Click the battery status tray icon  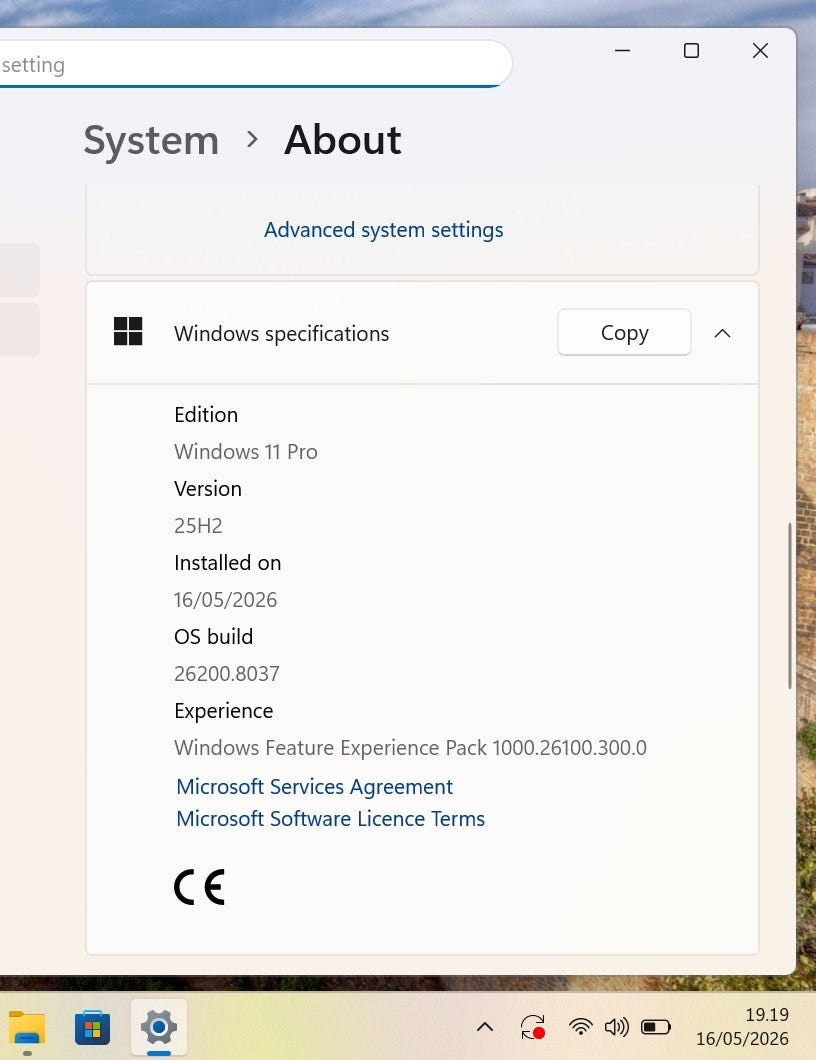655,1028
